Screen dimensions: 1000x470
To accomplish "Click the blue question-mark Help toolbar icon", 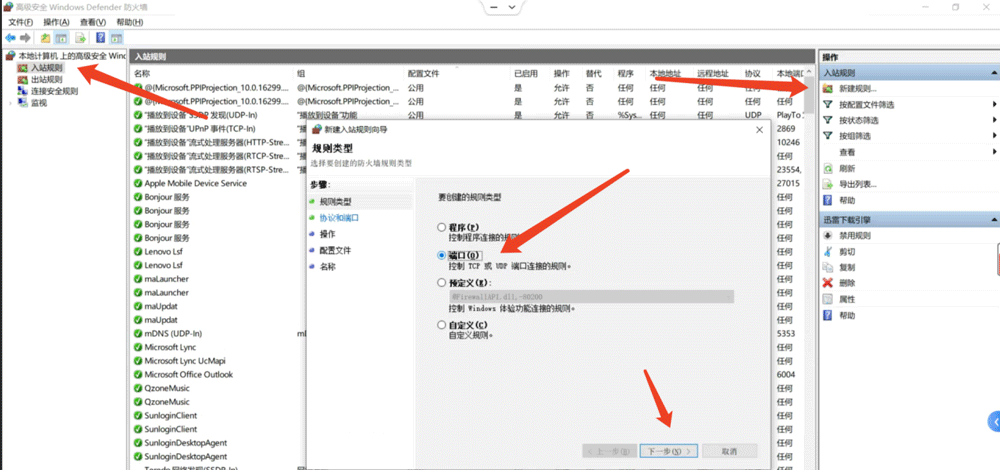I will pyautogui.click(x=100, y=38).
